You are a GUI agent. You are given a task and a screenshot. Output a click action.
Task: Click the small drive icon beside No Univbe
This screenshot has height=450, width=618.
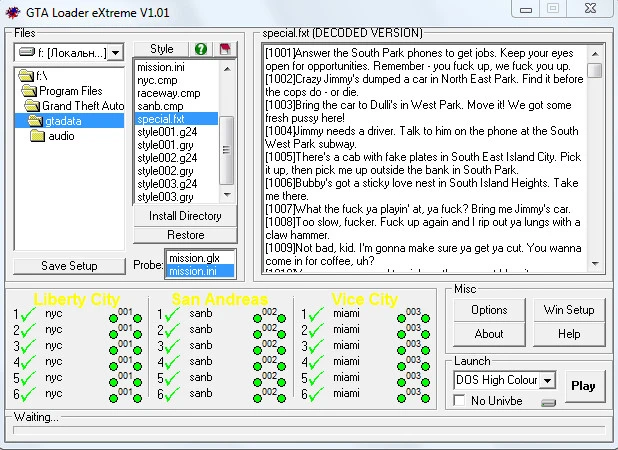click(x=548, y=402)
